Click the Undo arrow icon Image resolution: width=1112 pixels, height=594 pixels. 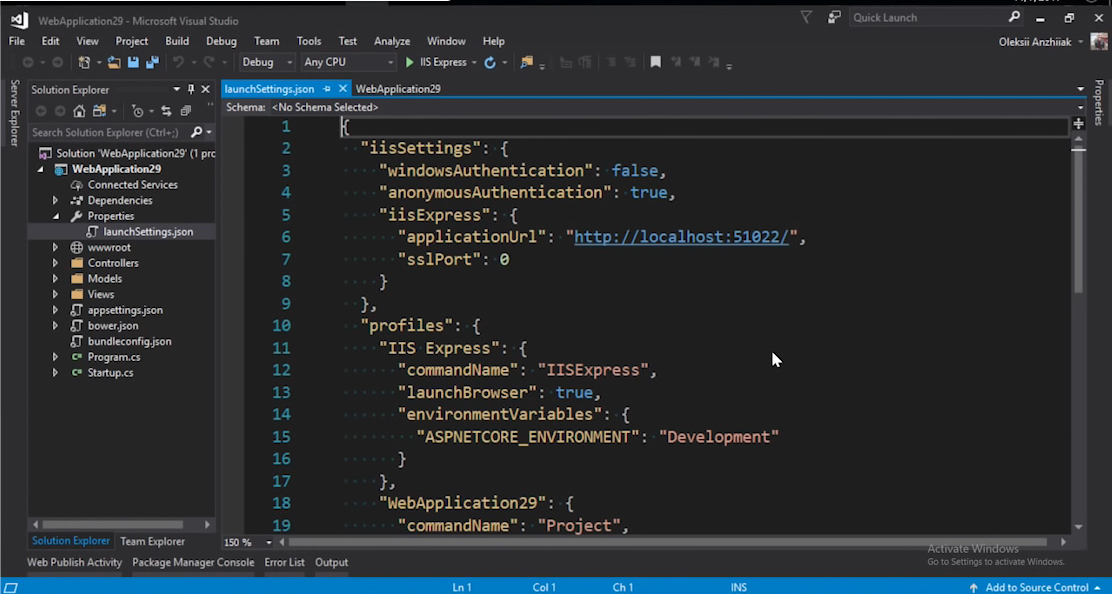tap(179, 62)
